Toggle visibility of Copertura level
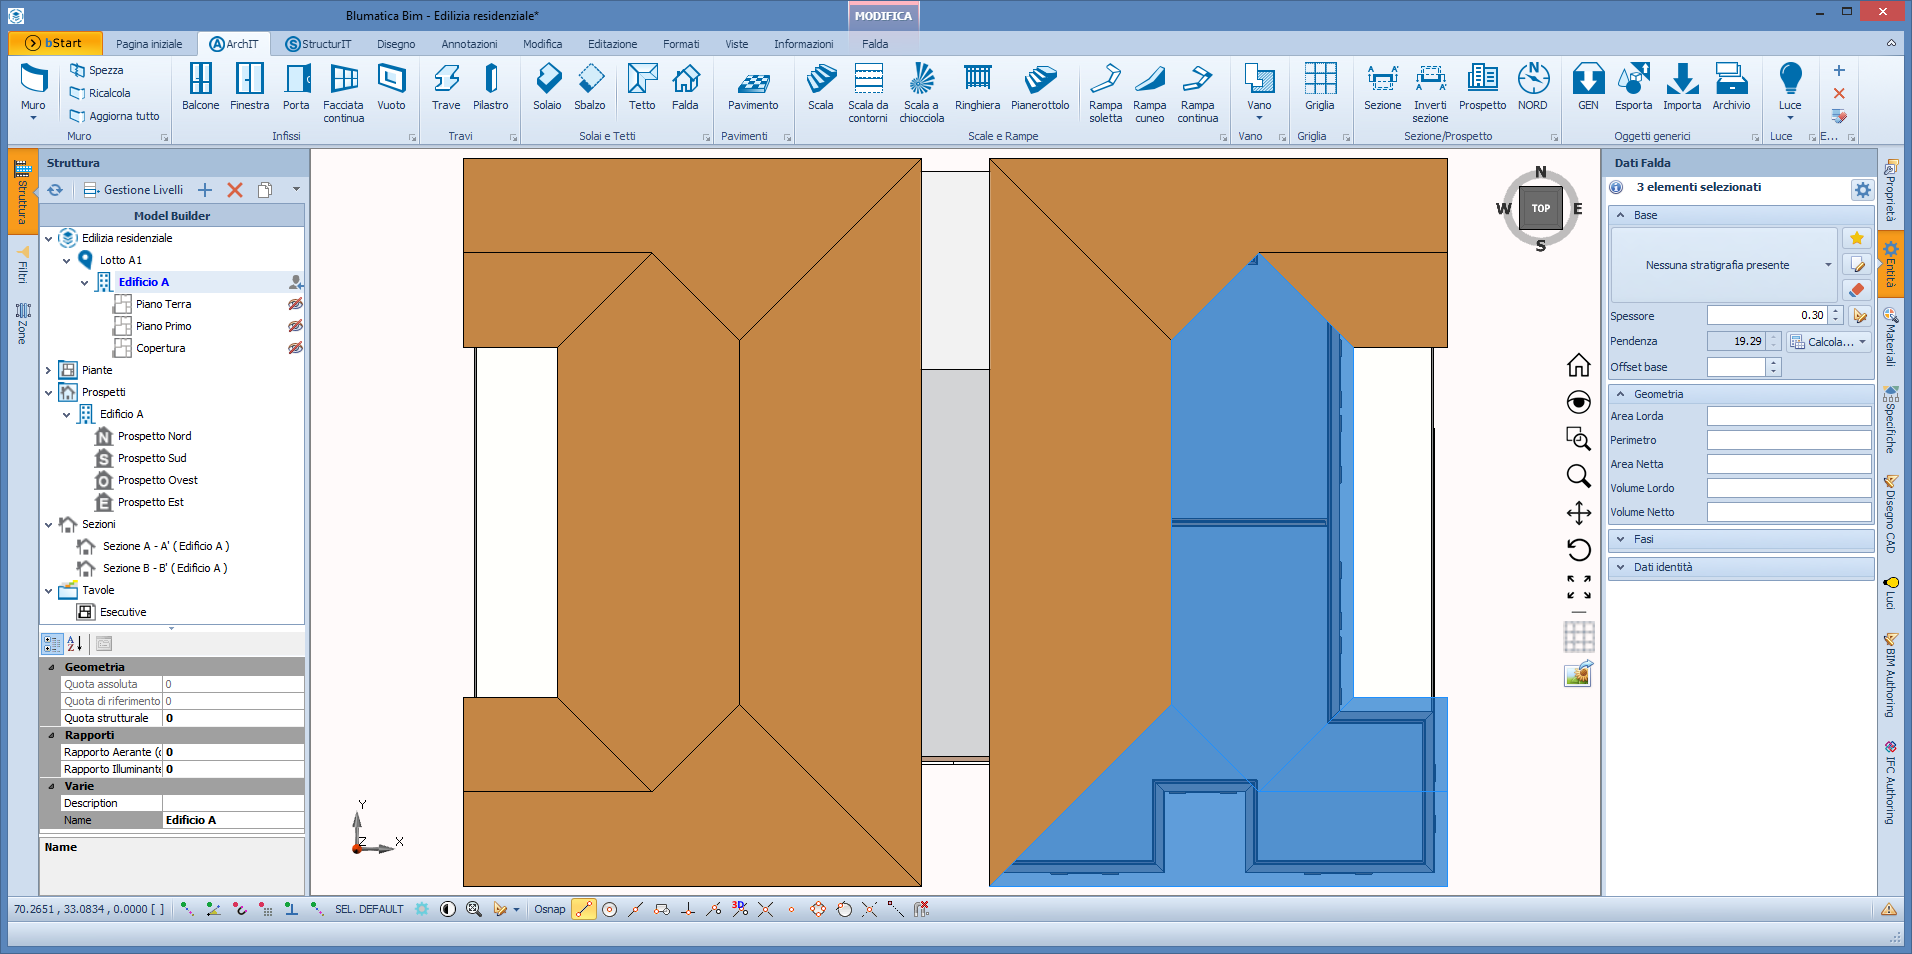Viewport: 1912px width, 954px height. pyautogui.click(x=295, y=348)
